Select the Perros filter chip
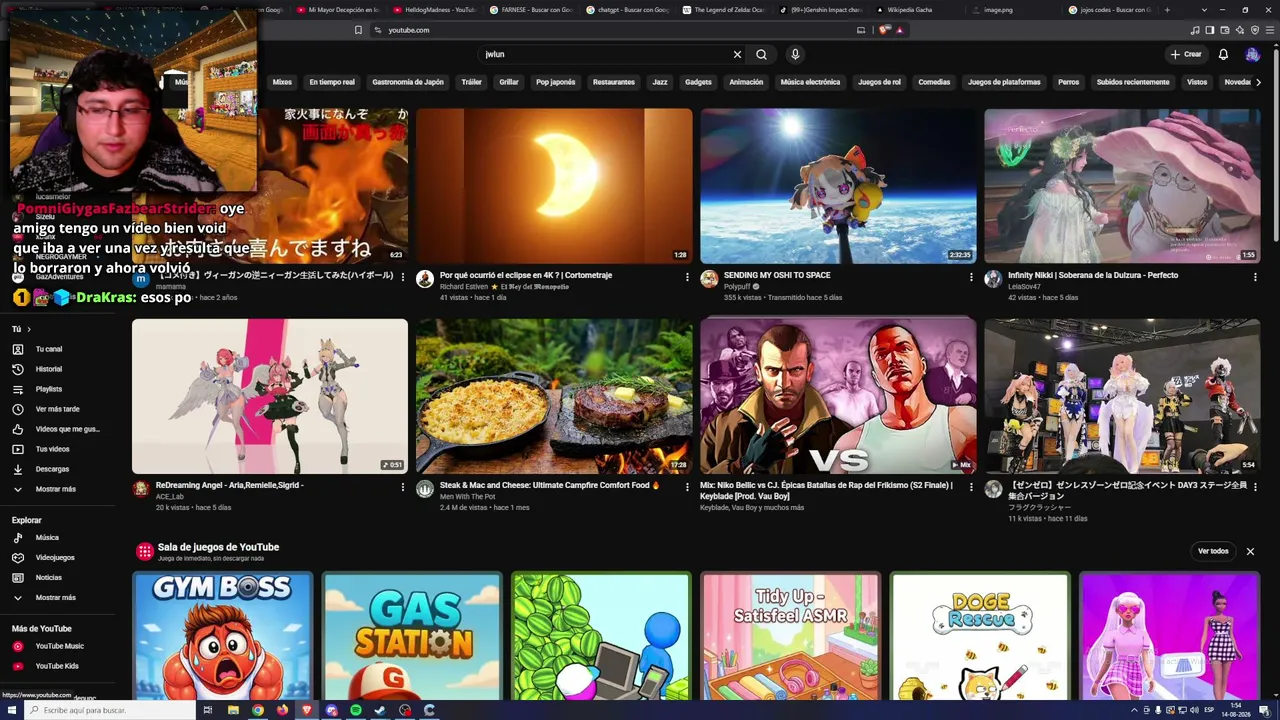The image size is (1280, 720). pyautogui.click(x=1069, y=82)
